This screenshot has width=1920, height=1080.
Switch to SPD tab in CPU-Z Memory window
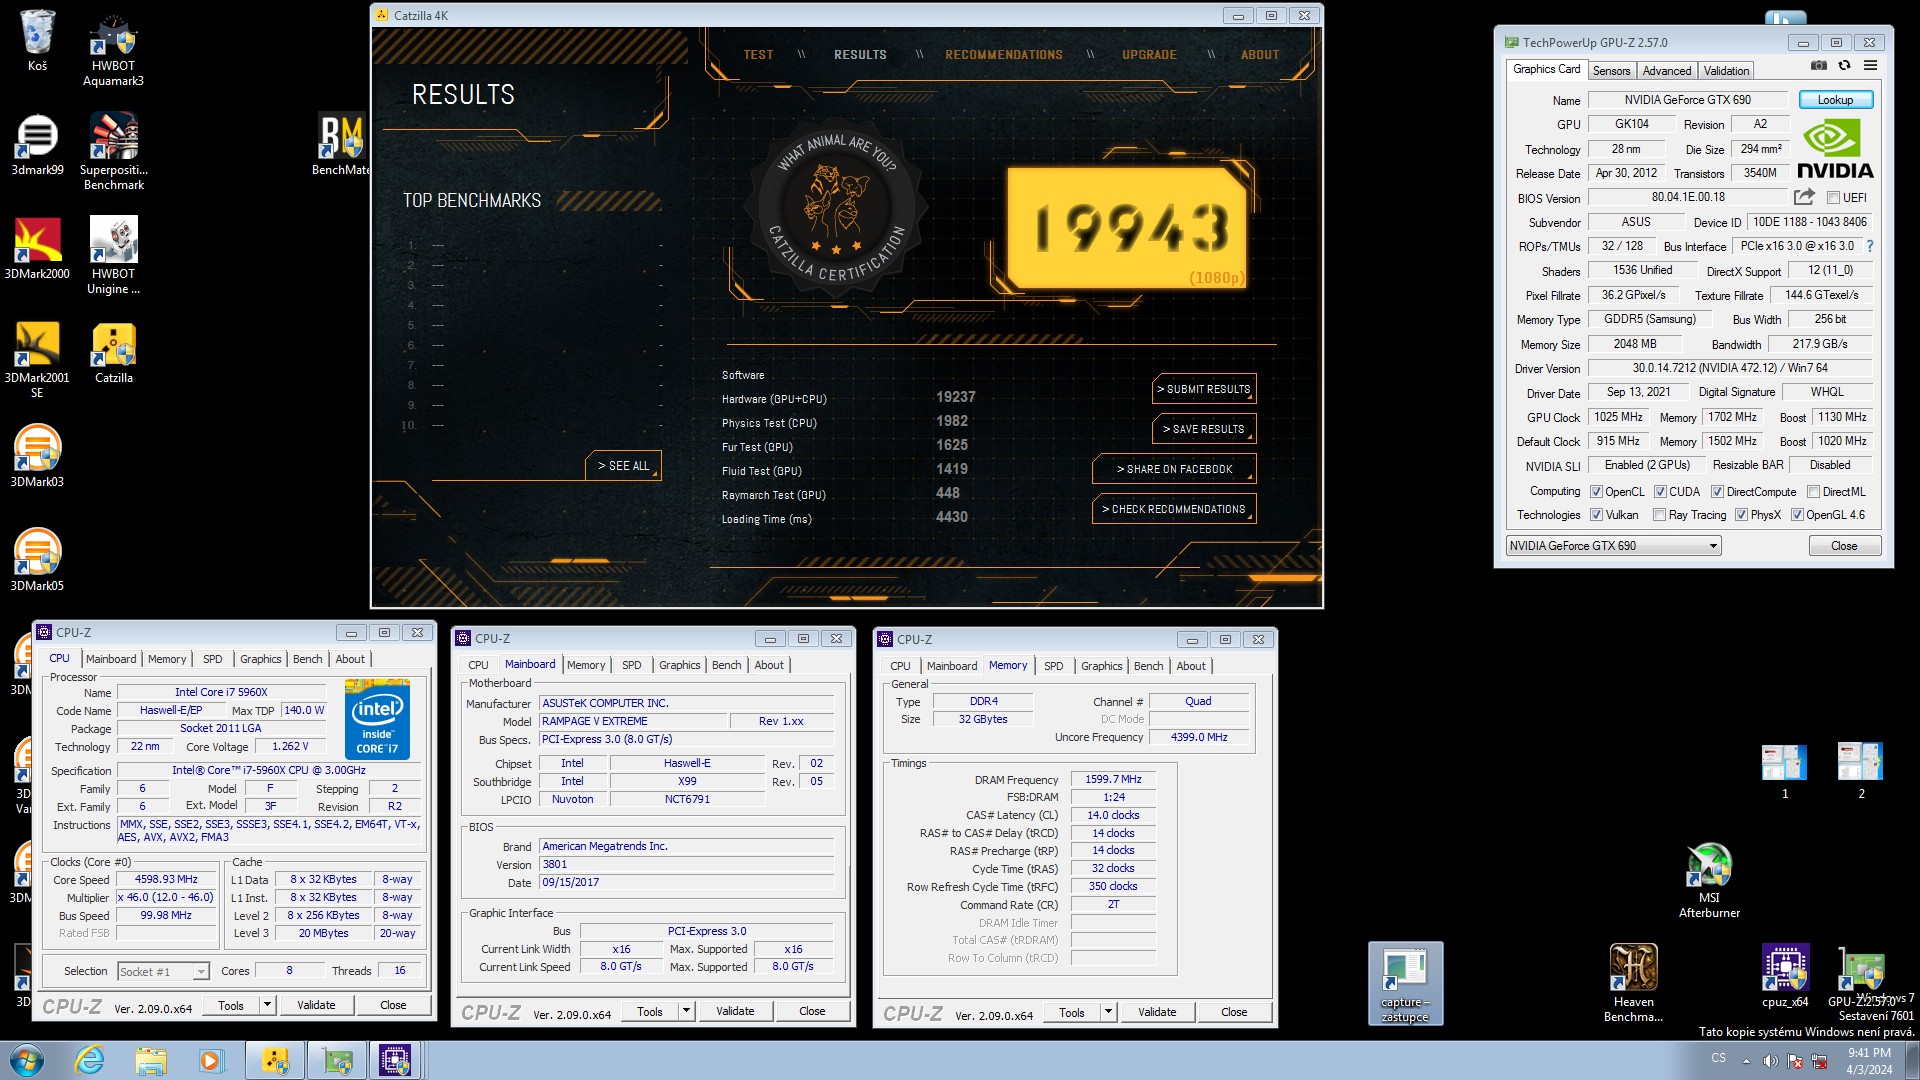click(x=1054, y=666)
